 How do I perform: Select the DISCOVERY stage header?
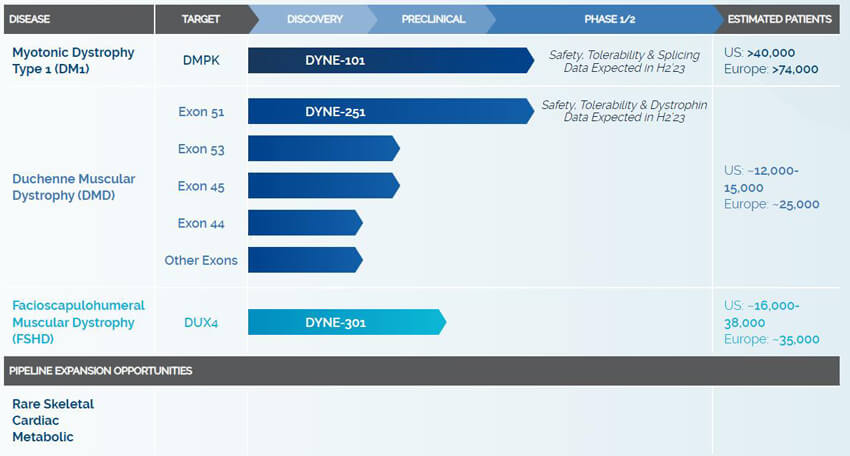314,19
